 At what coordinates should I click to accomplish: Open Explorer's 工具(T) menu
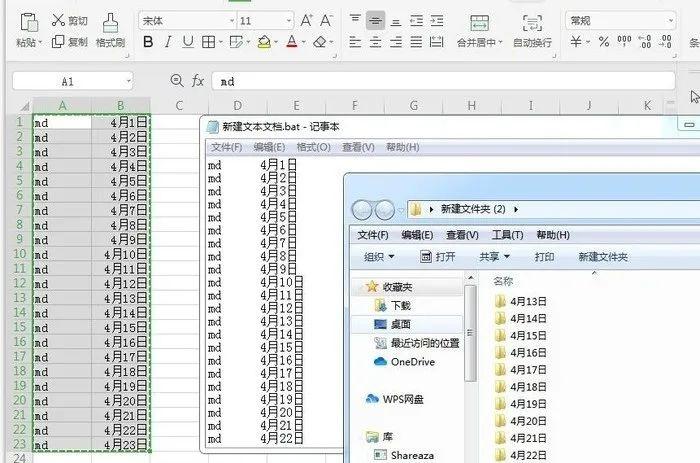[507, 235]
